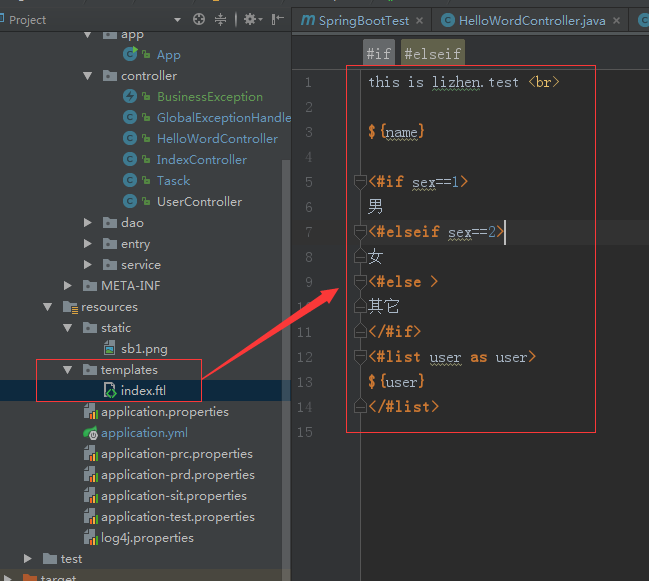Open UserController class

(x=200, y=202)
